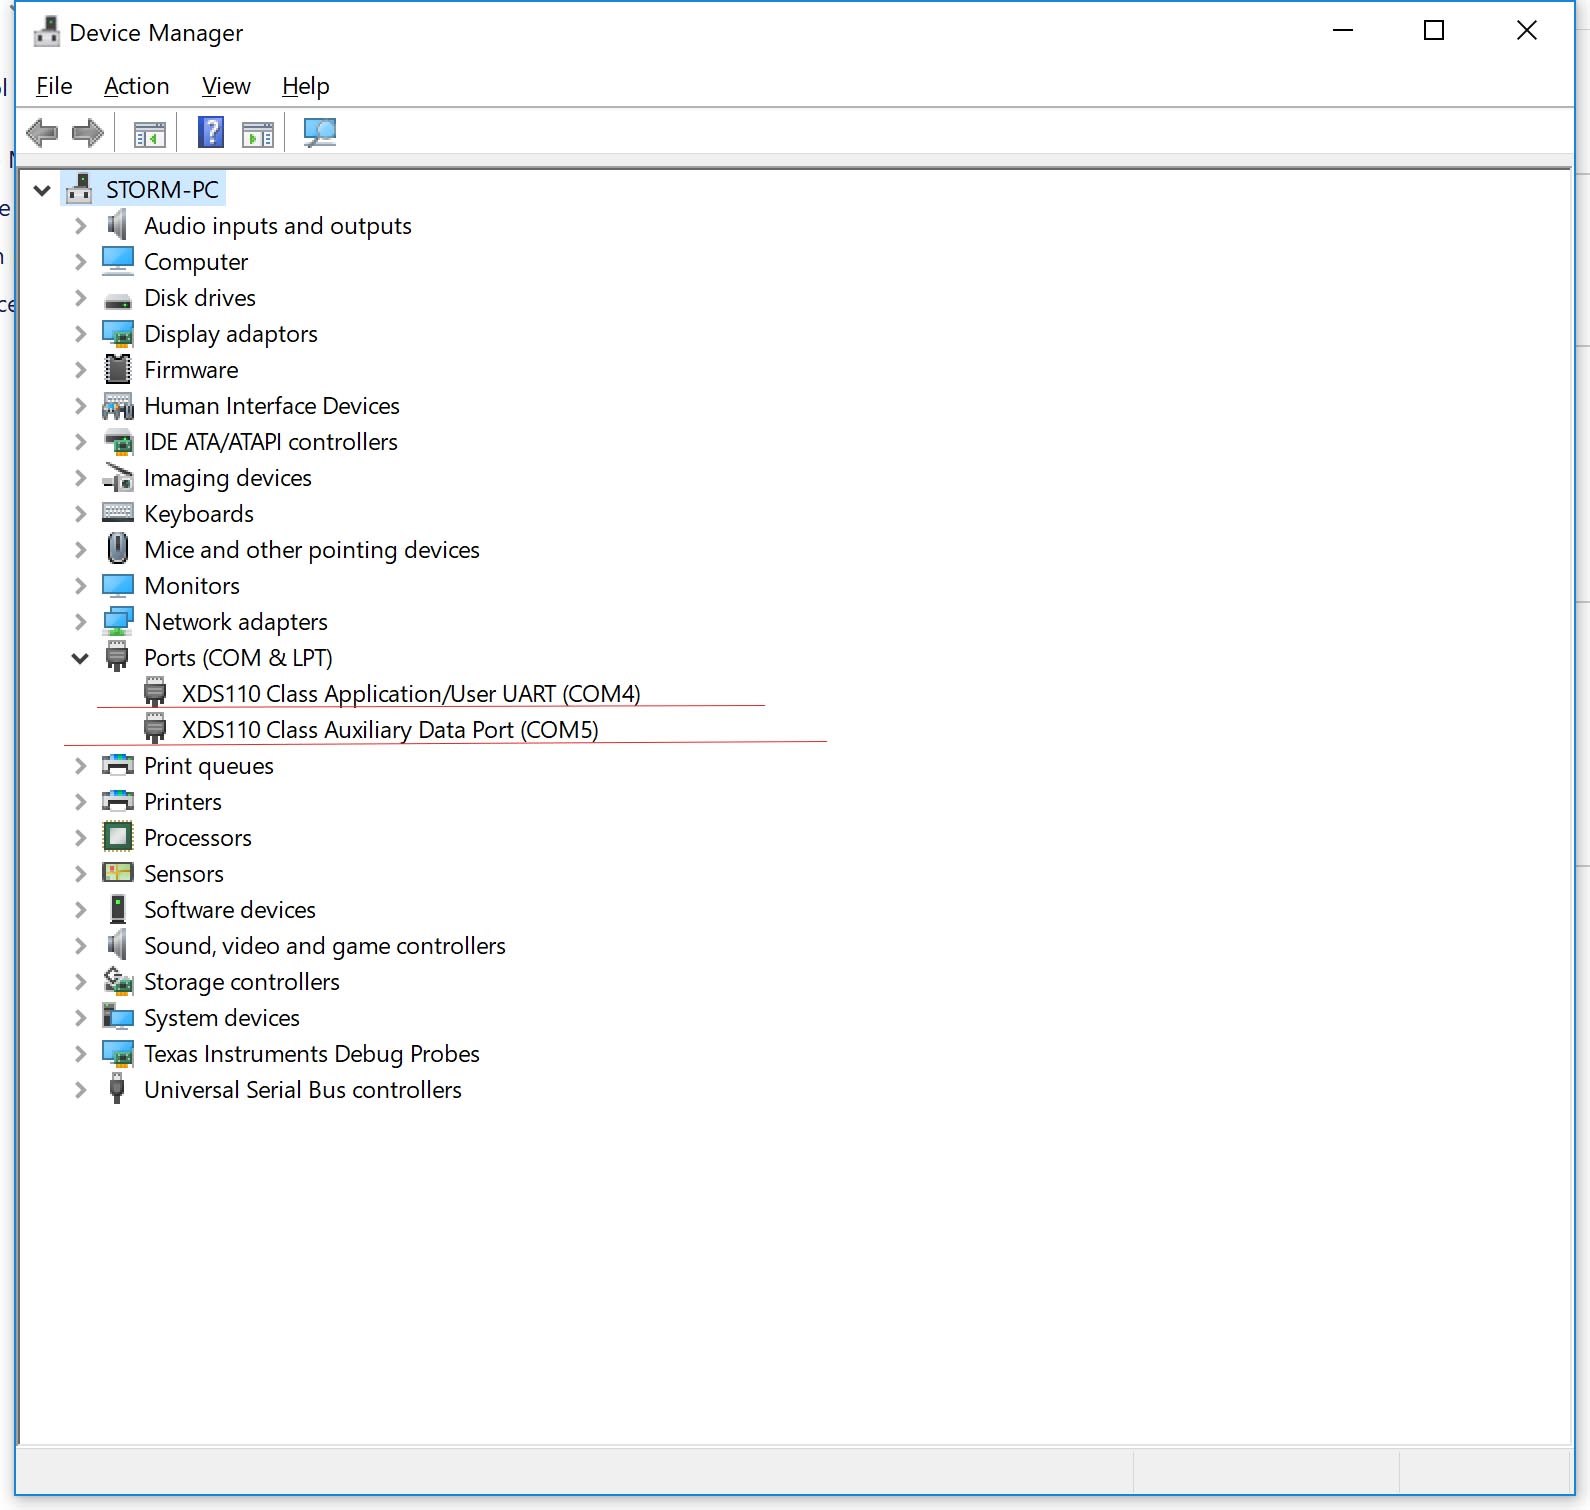Viewport: 1590px width, 1510px height.
Task: Close the Device Manager window
Action: pyautogui.click(x=1527, y=31)
